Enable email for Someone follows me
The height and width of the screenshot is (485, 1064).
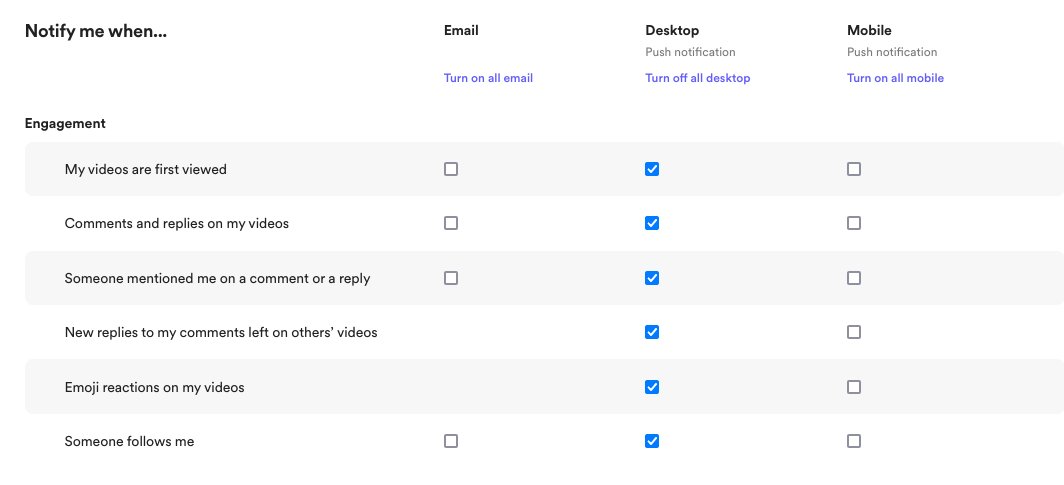(451, 442)
